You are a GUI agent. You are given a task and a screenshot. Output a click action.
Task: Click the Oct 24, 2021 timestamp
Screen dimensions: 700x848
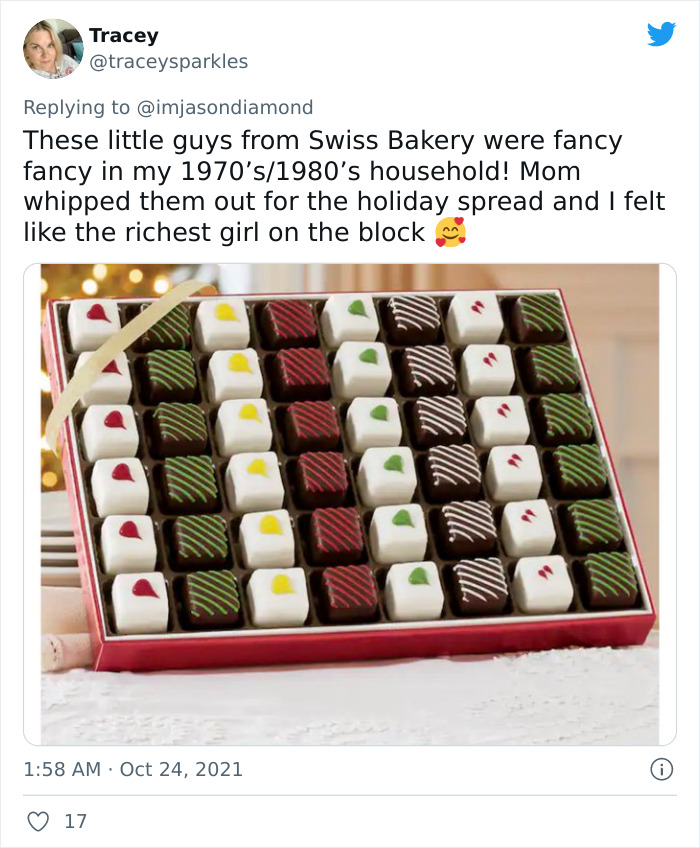[131, 768]
